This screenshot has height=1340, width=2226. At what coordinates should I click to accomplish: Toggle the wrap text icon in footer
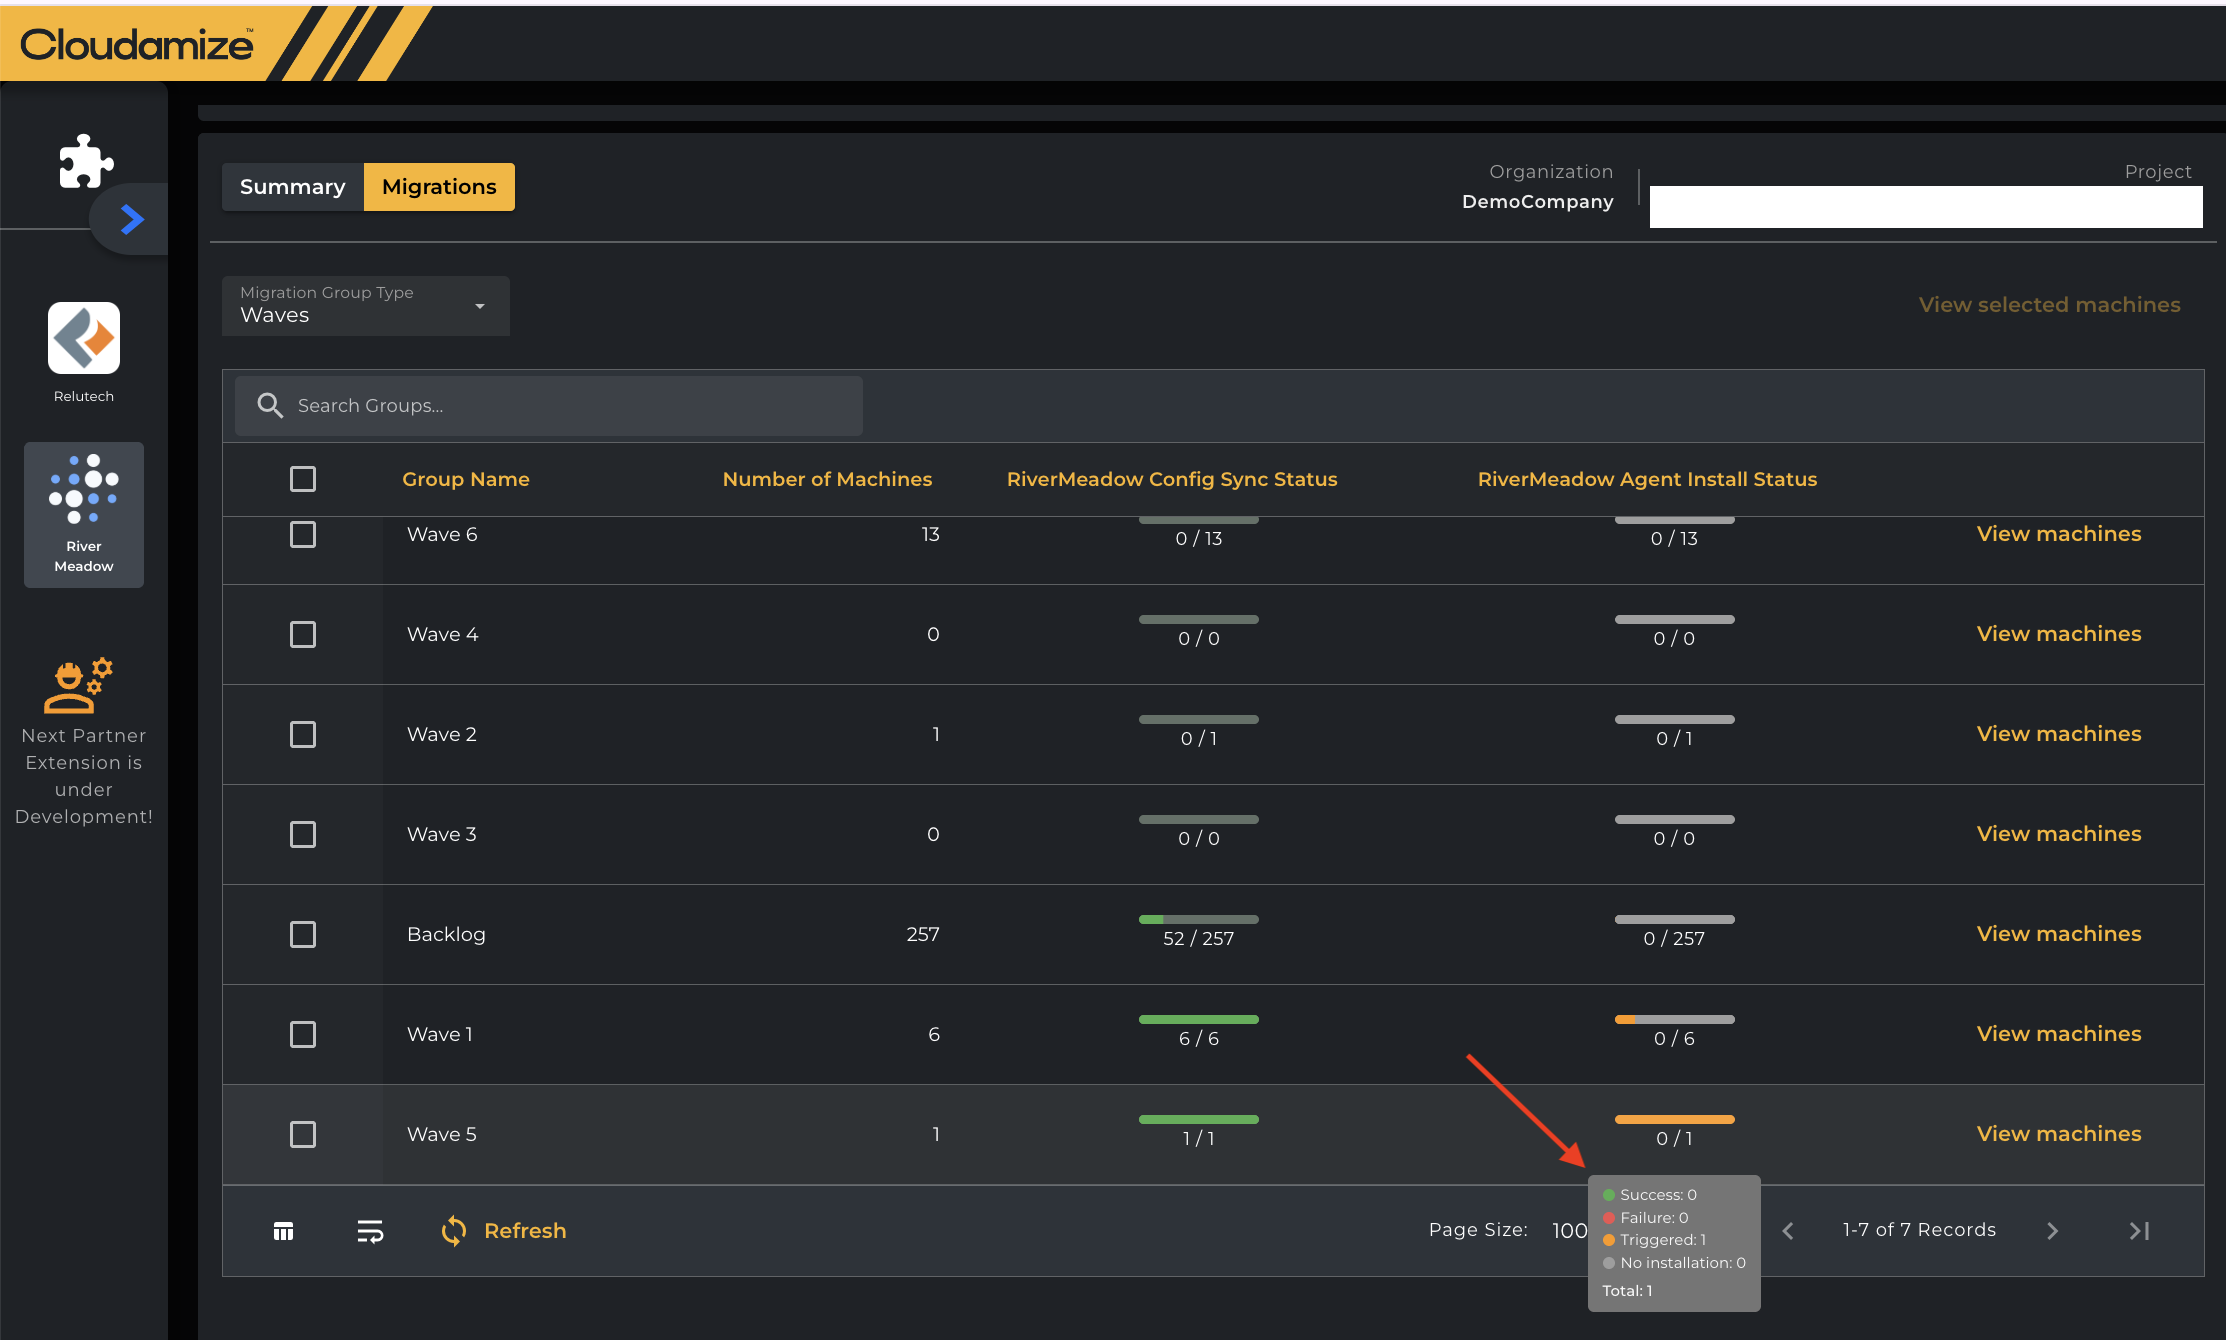370,1231
